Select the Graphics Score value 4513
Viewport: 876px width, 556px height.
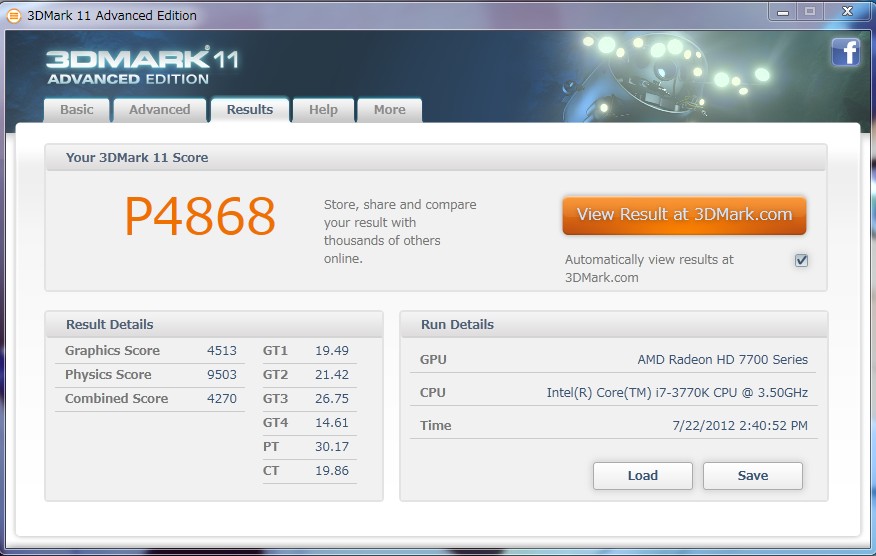click(x=222, y=351)
